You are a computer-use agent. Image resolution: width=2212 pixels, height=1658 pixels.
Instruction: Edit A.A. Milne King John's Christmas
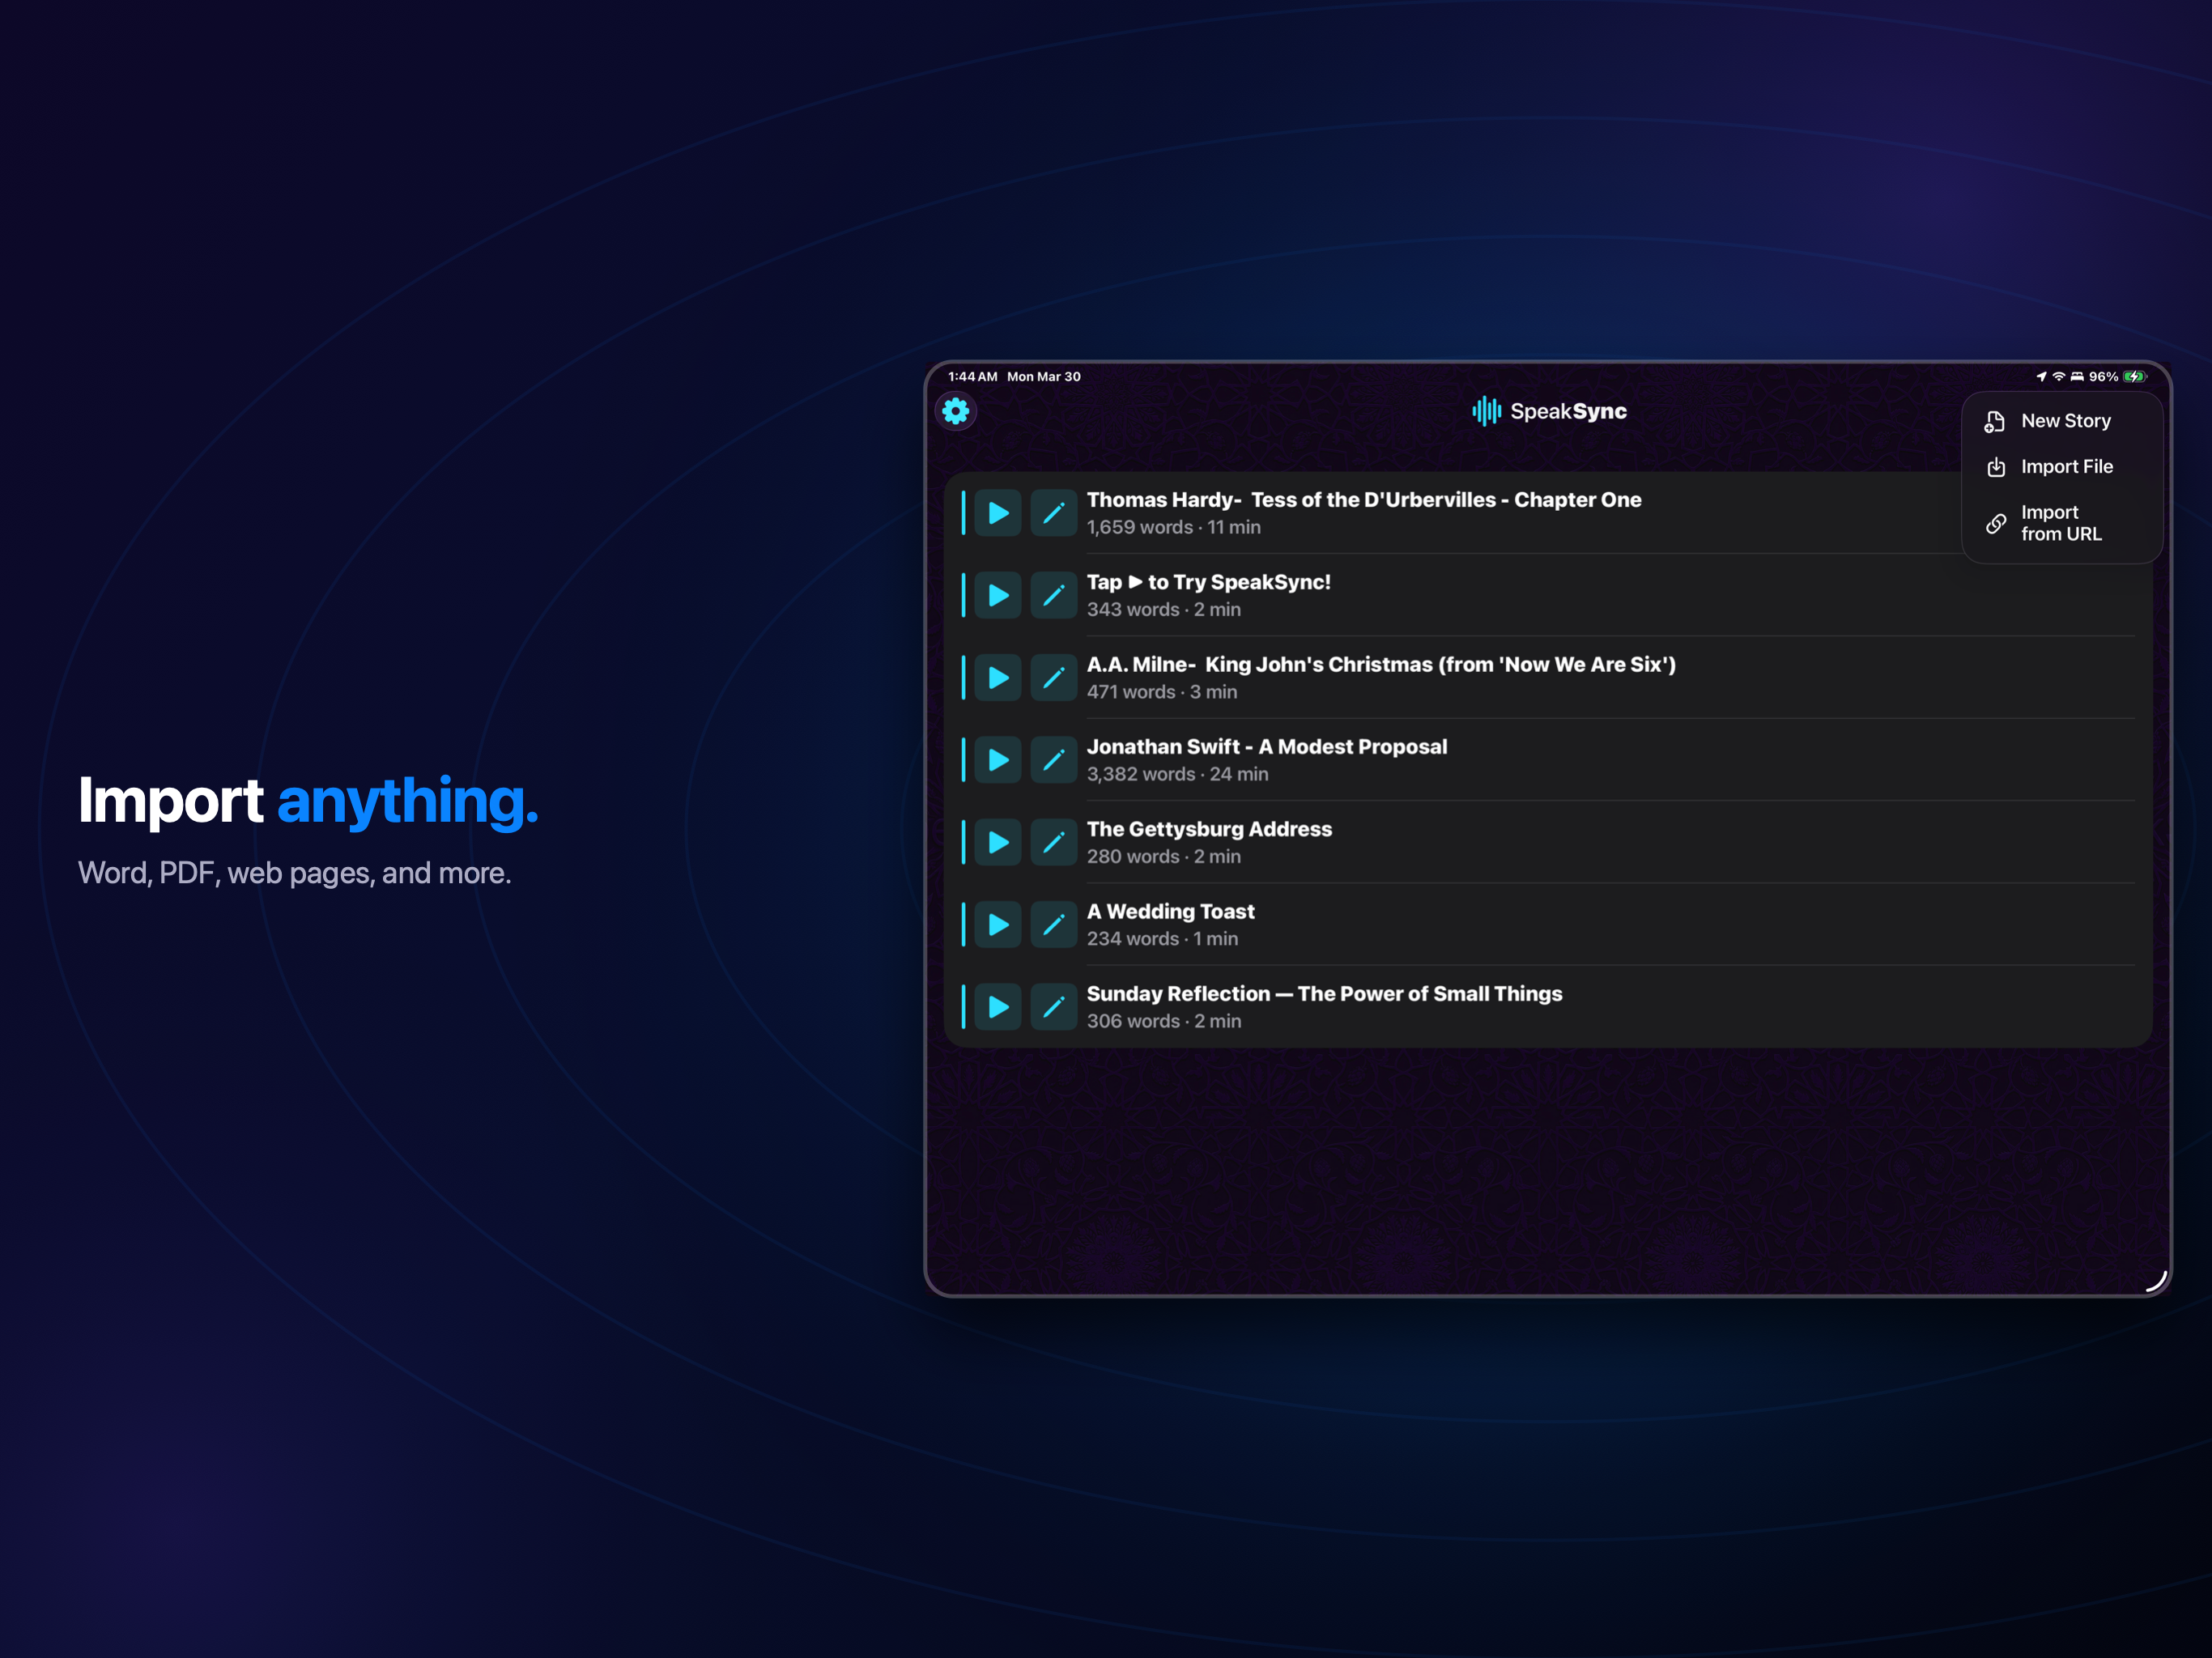point(1053,678)
